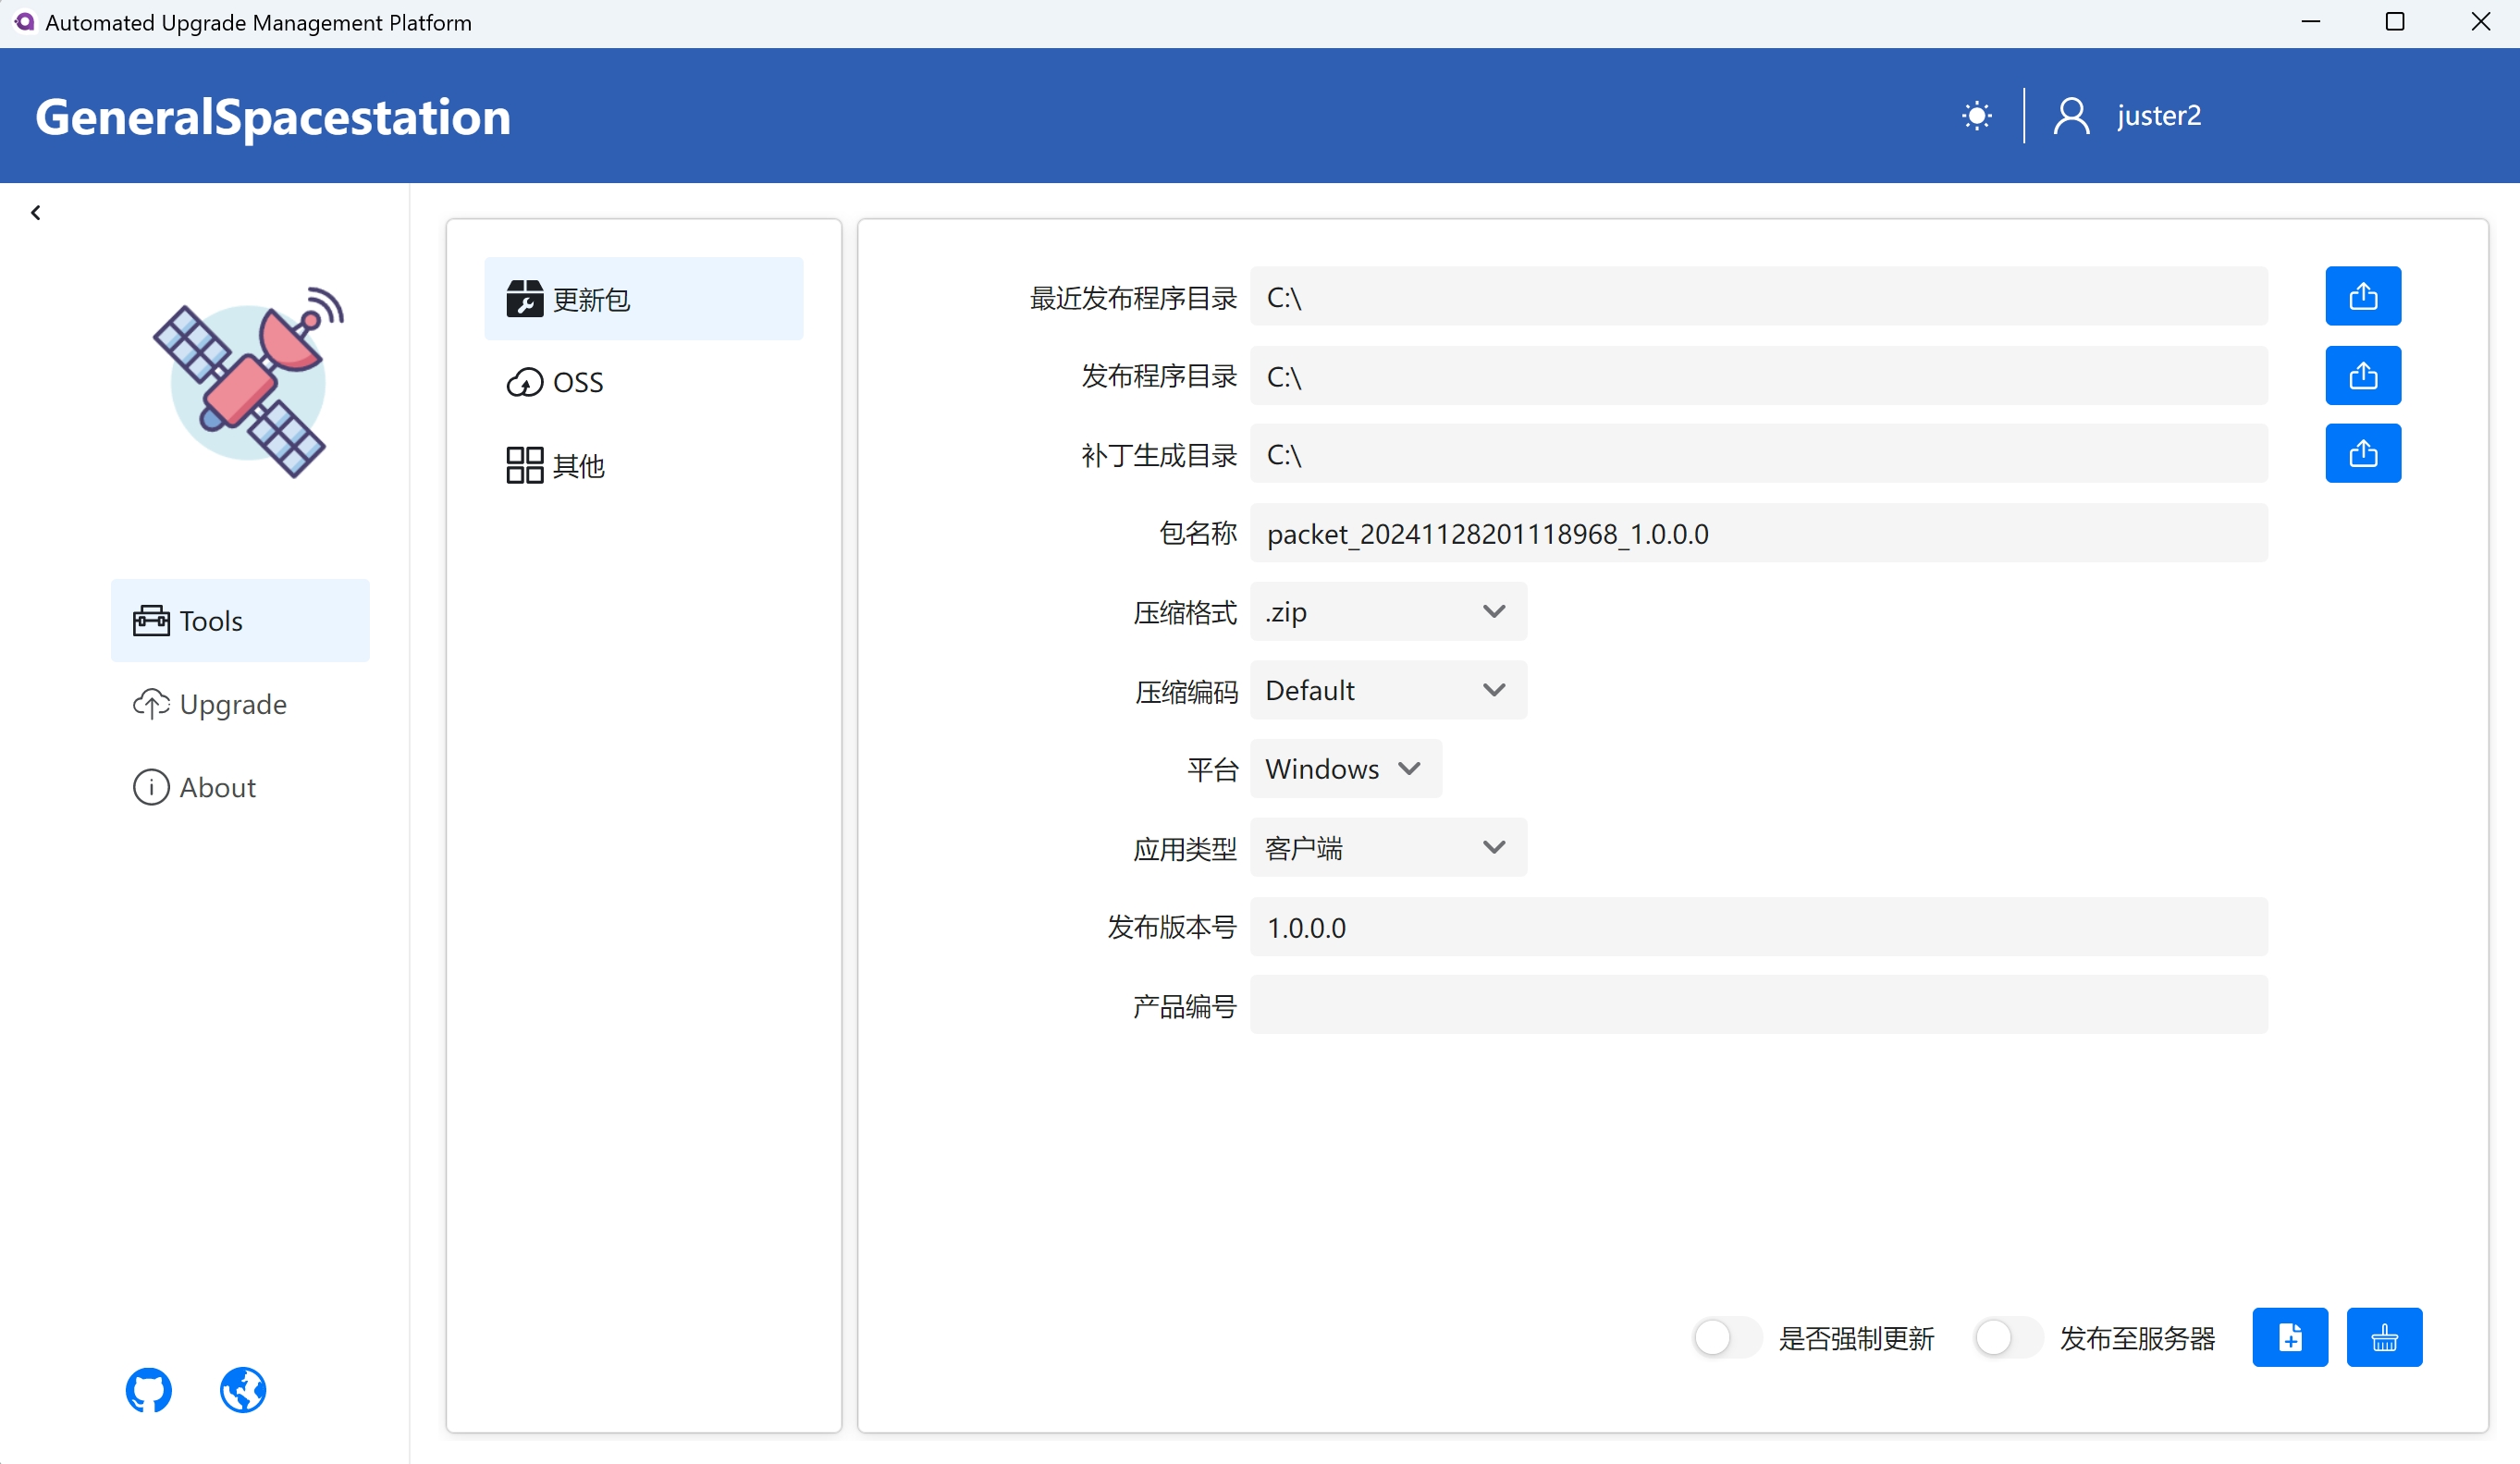Click the satellite logo image
The height and width of the screenshot is (1464, 2520).
click(x=249, y=383)
